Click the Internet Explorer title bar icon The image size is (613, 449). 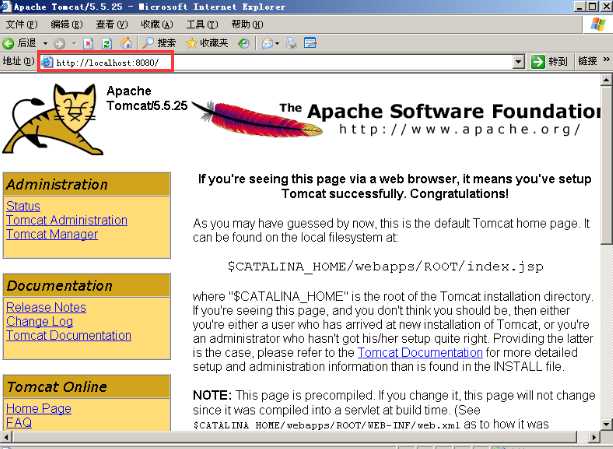coord(6,6)
